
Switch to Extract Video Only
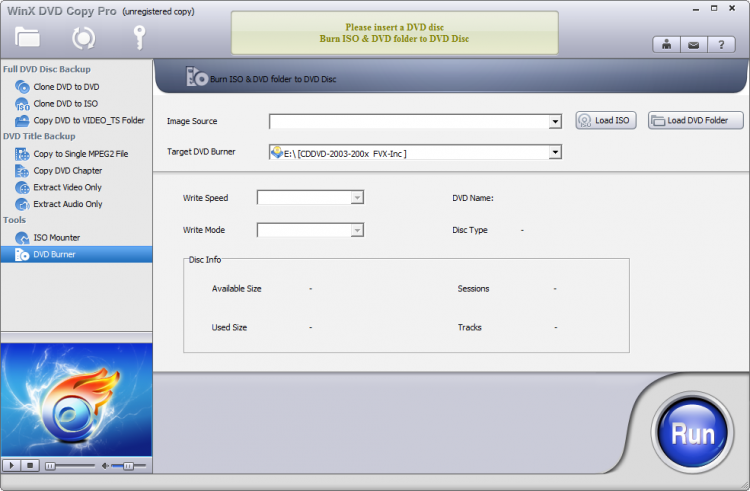[x=67, y=187]
